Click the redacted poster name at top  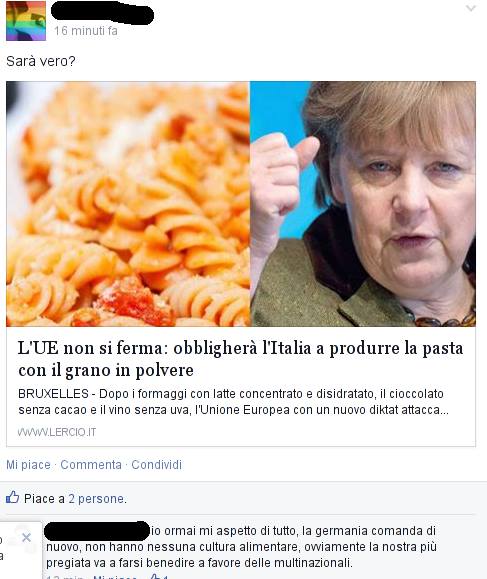pos(102,13)
